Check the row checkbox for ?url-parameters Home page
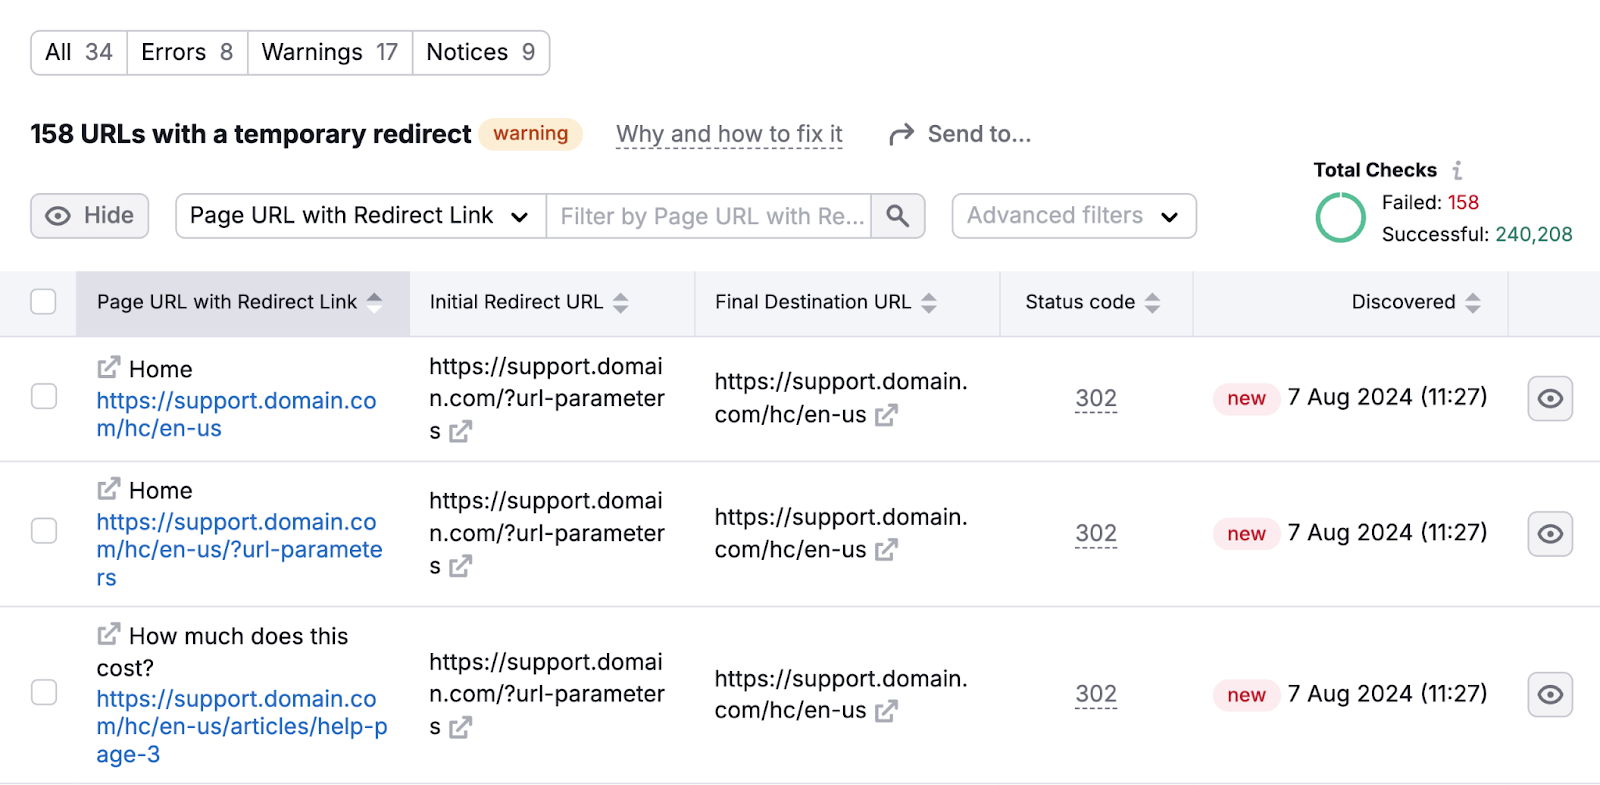Viewport: 1600px width, 785px height. click(x=44, y=531)
